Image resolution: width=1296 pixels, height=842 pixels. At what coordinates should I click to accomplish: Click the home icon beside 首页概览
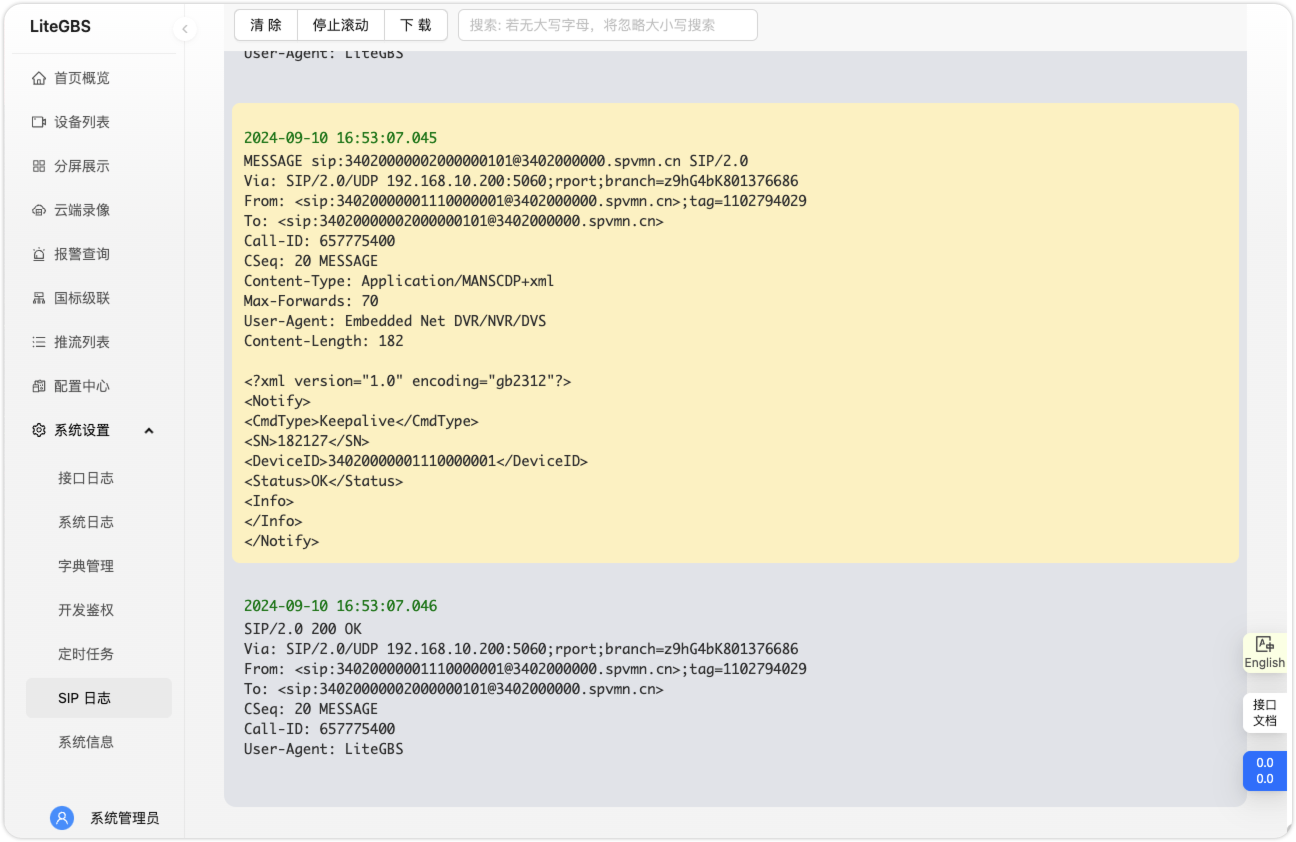click(x=39, y=78)
